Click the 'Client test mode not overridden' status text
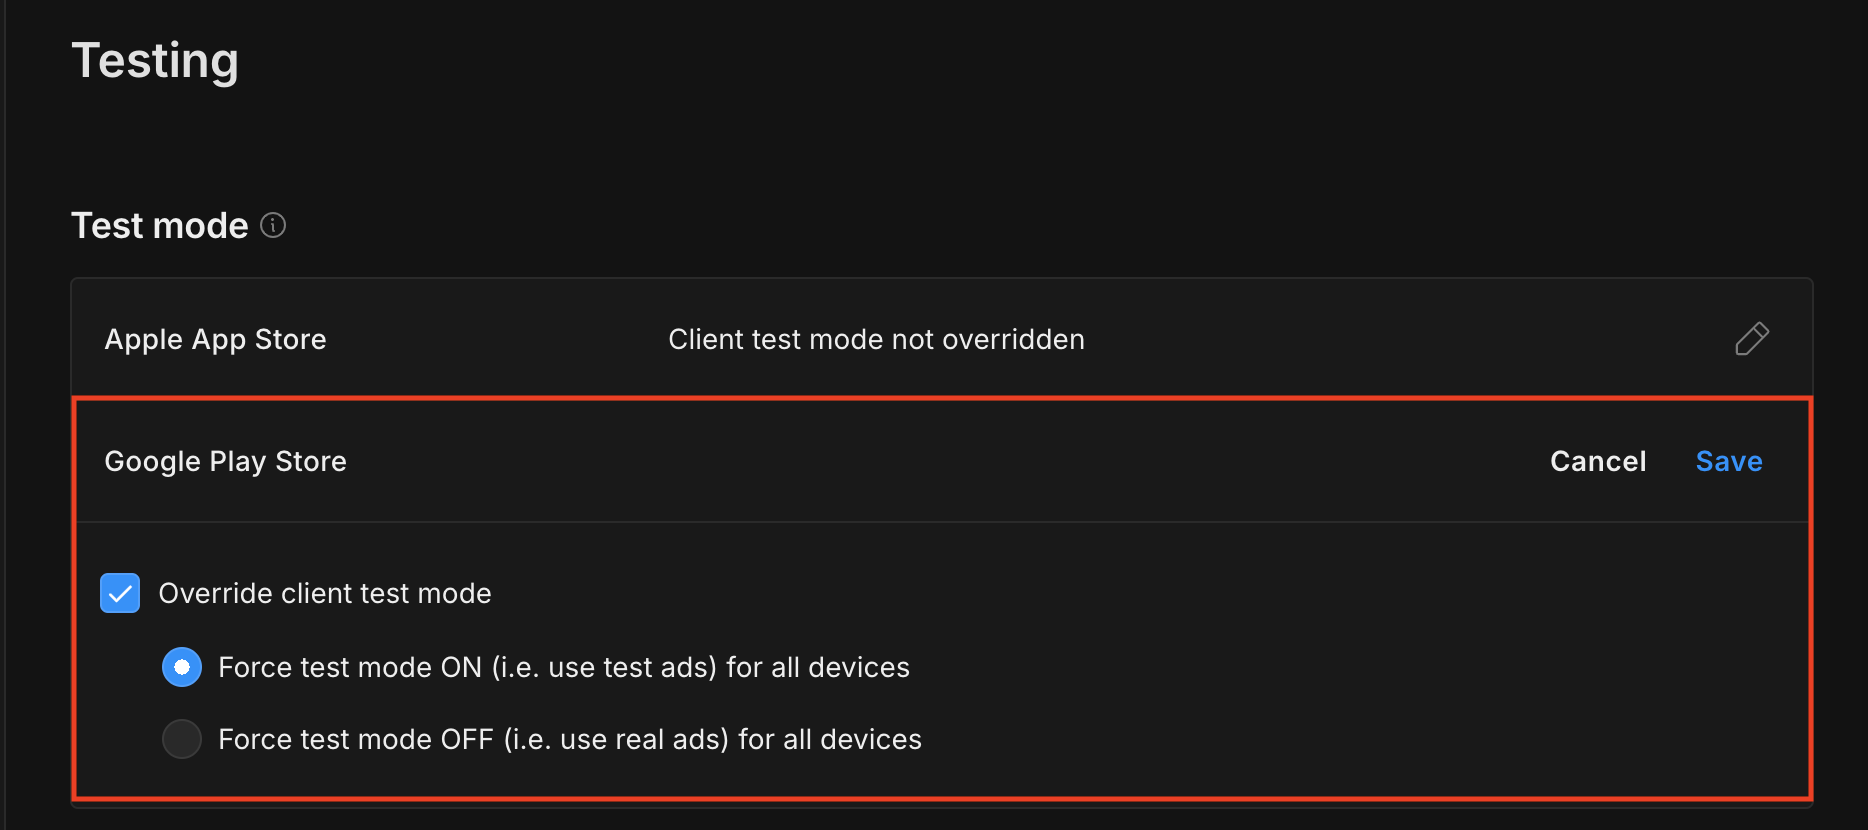The height and width of the screenshot is (830, 1868). [876, 339]
